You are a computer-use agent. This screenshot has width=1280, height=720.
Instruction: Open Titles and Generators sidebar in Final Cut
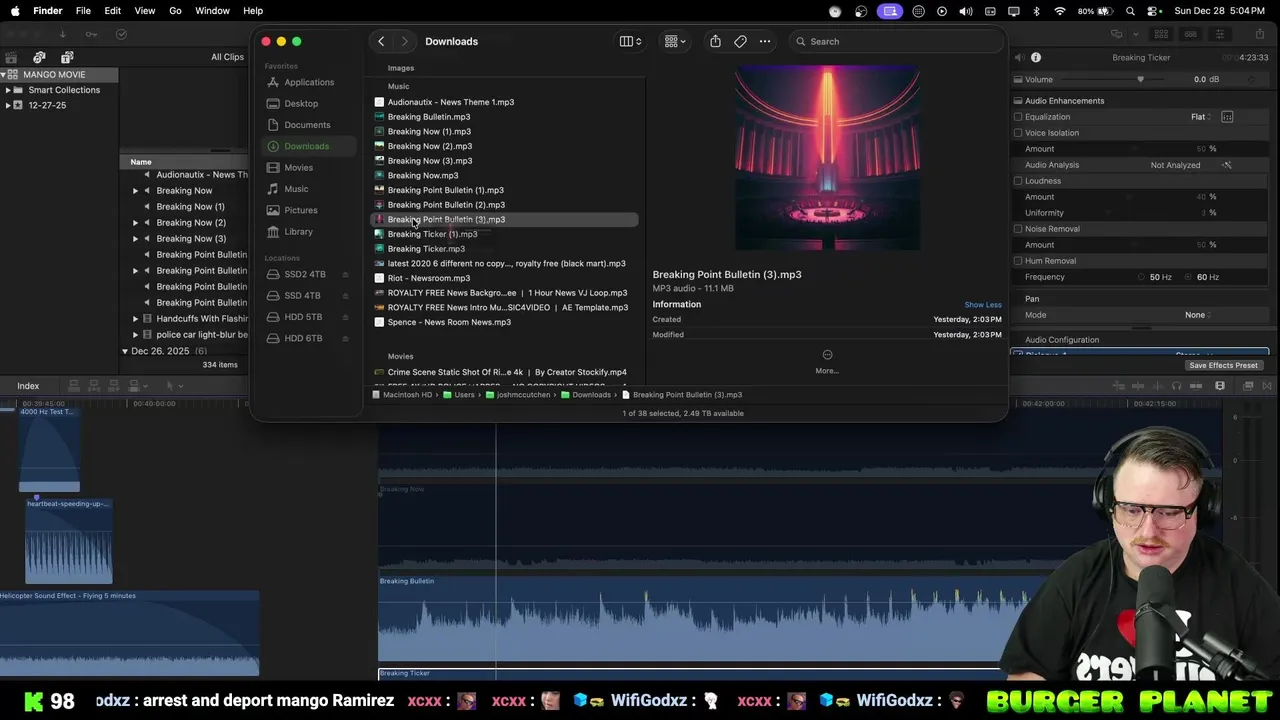[x=65, y=57]
